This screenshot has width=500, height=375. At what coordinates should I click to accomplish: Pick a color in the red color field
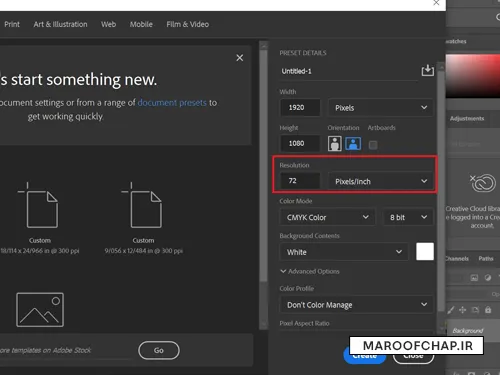tap(473, 76)
